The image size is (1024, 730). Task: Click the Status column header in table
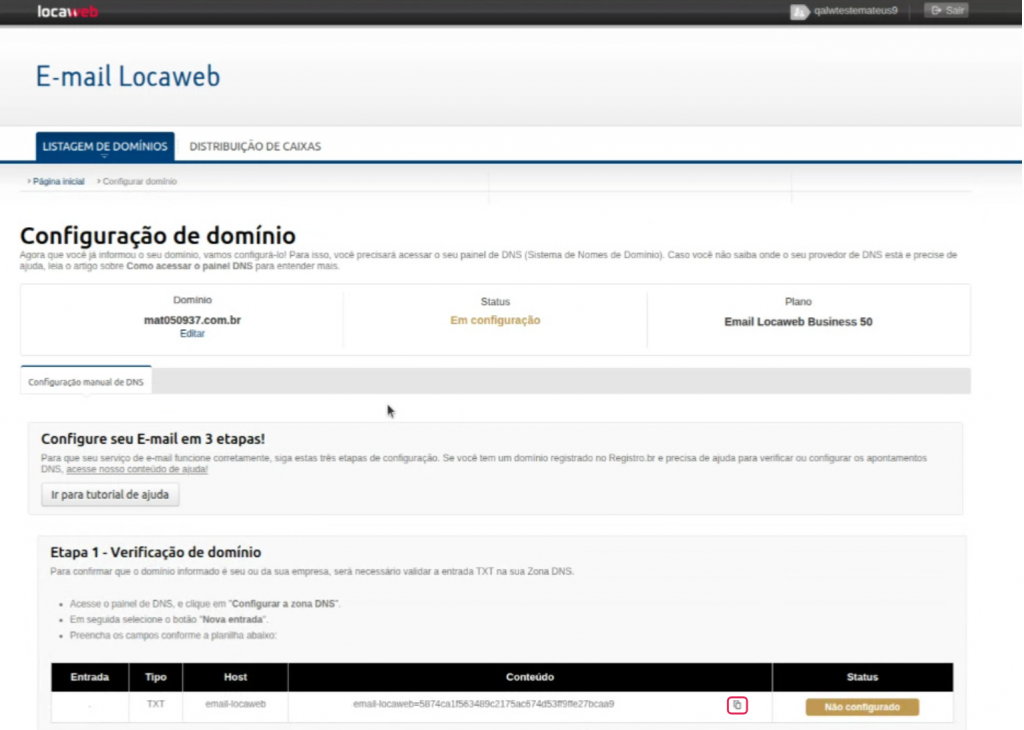862,677
